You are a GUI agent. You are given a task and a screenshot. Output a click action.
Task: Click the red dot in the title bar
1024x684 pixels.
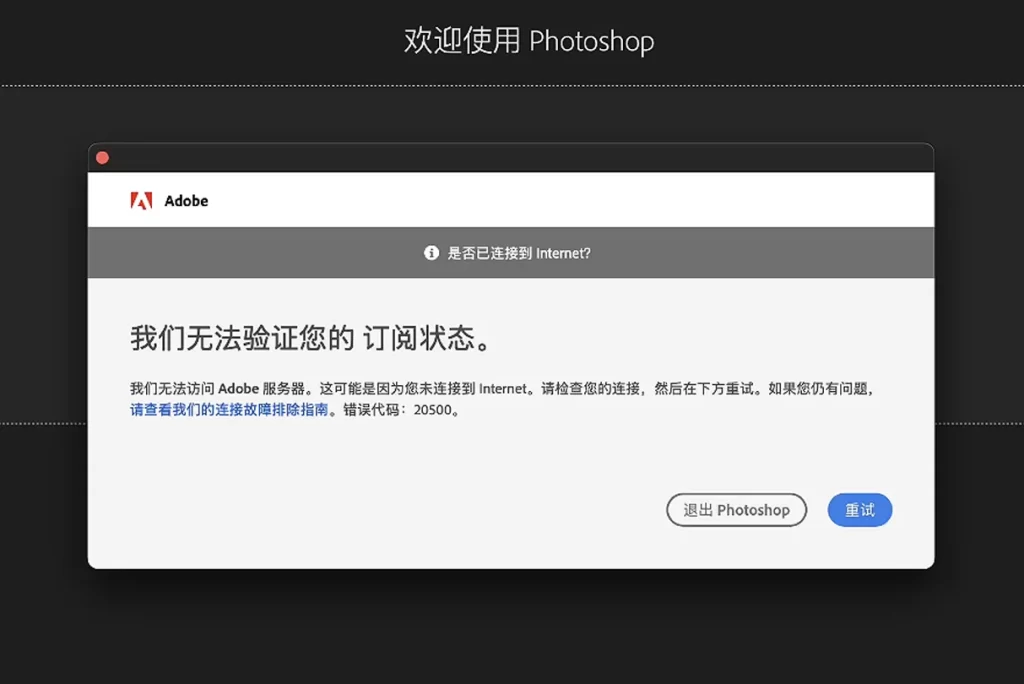click(x=102, y=157)
